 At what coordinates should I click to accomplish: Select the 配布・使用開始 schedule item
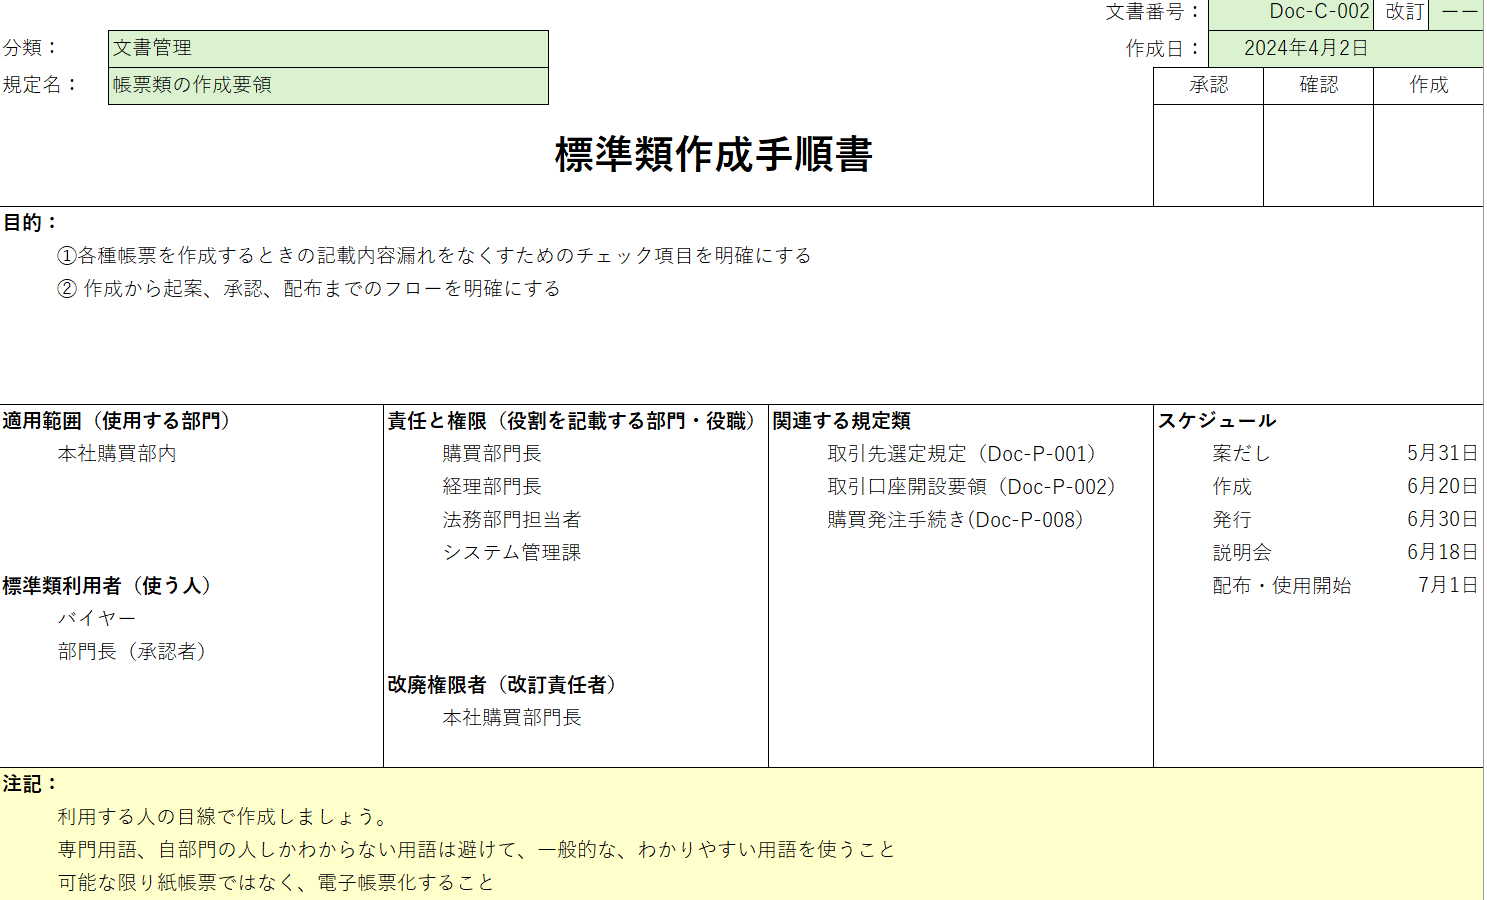[1282, 585]
